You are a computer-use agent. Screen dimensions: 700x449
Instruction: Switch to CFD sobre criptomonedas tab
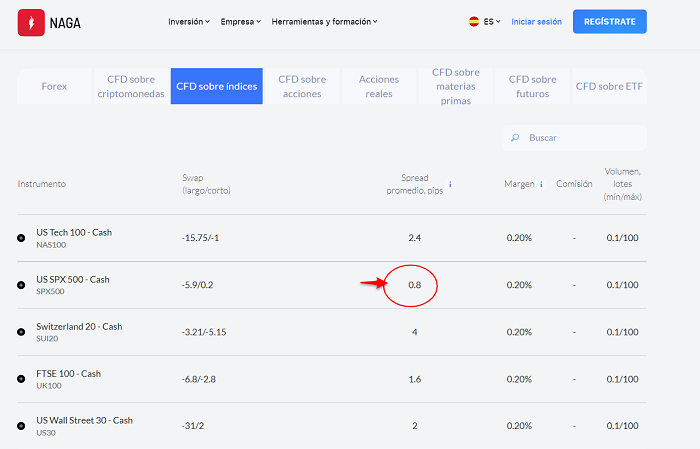131,86
